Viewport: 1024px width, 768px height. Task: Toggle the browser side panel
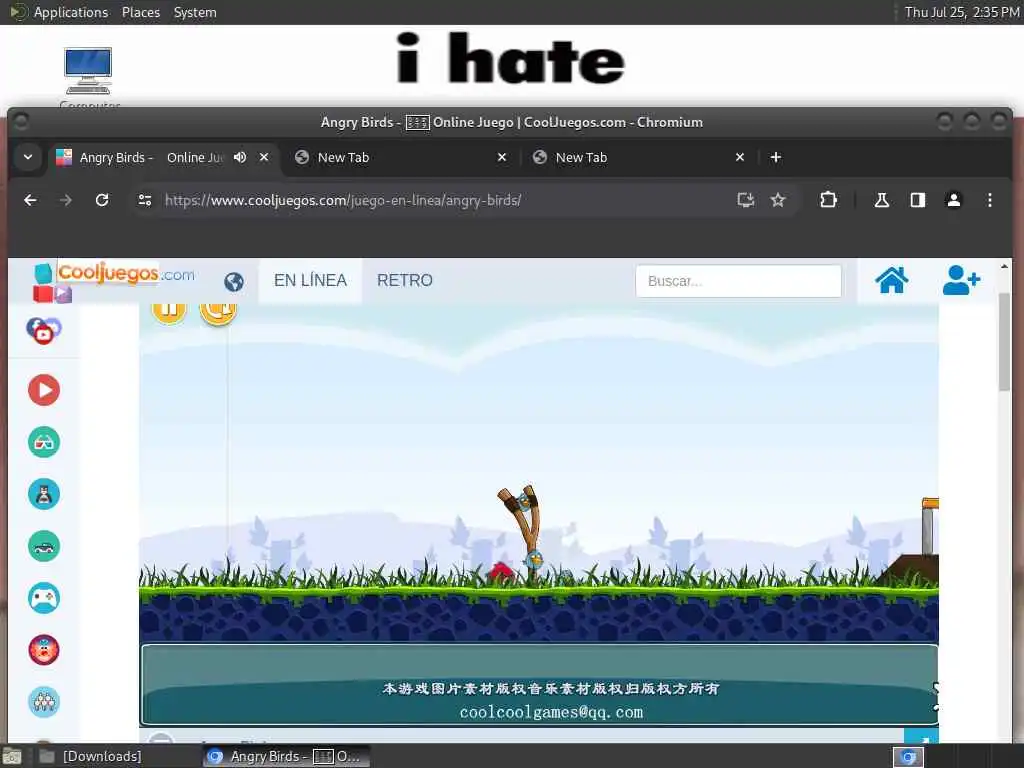pyautogui.click(x=918, y=200)
